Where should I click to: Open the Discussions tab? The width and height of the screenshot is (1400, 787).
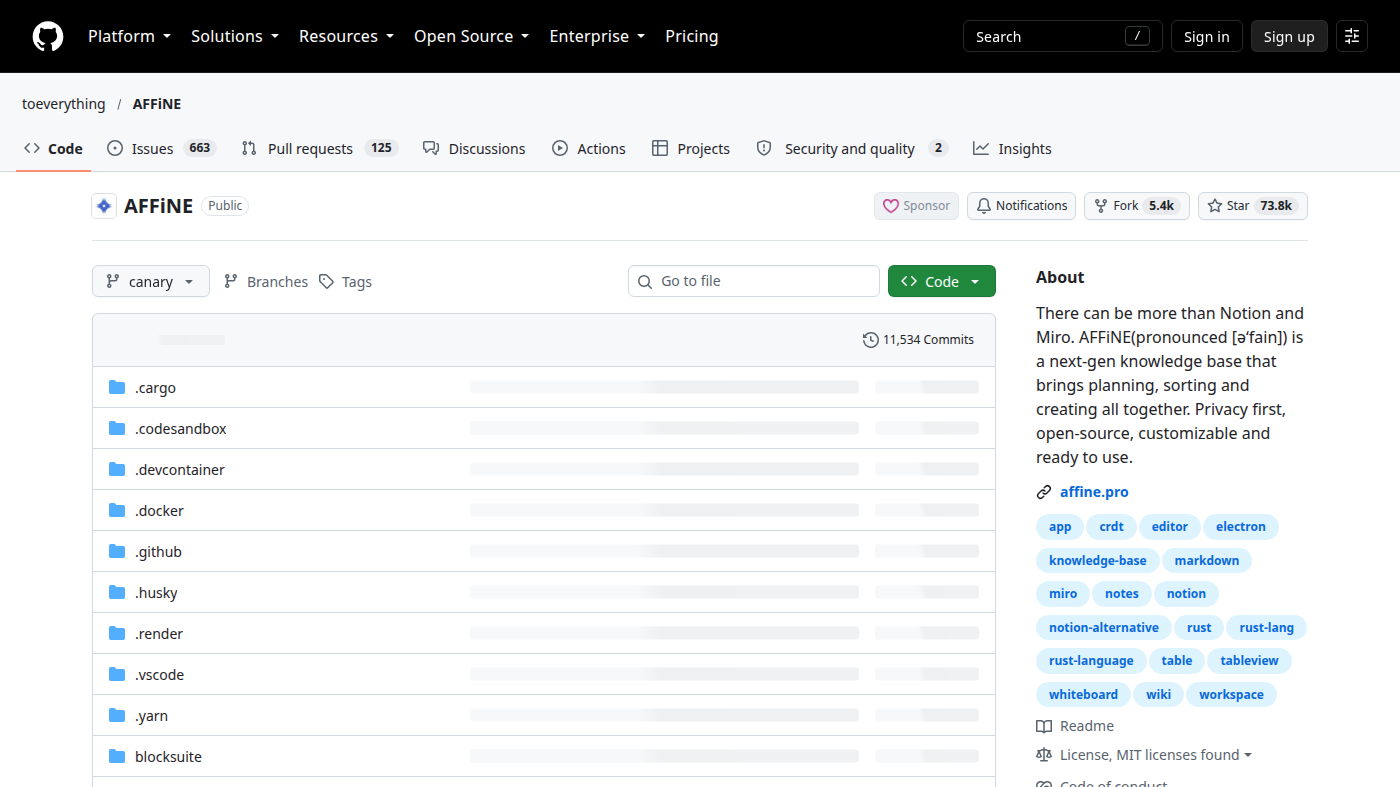[x=474, y=148]
